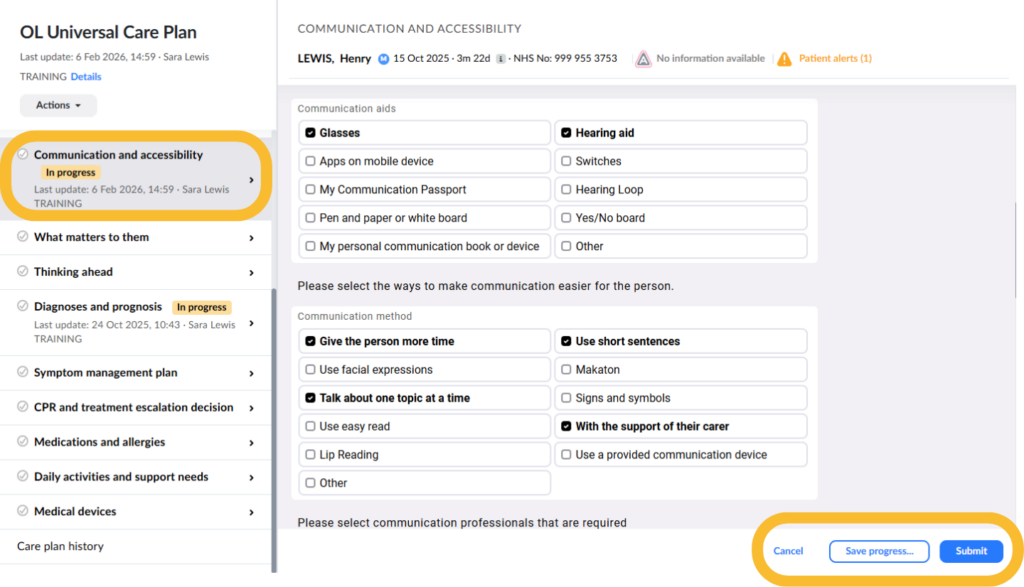Click status icon next to Symptom management plan

pyautogui.click(x=23, y=372)
